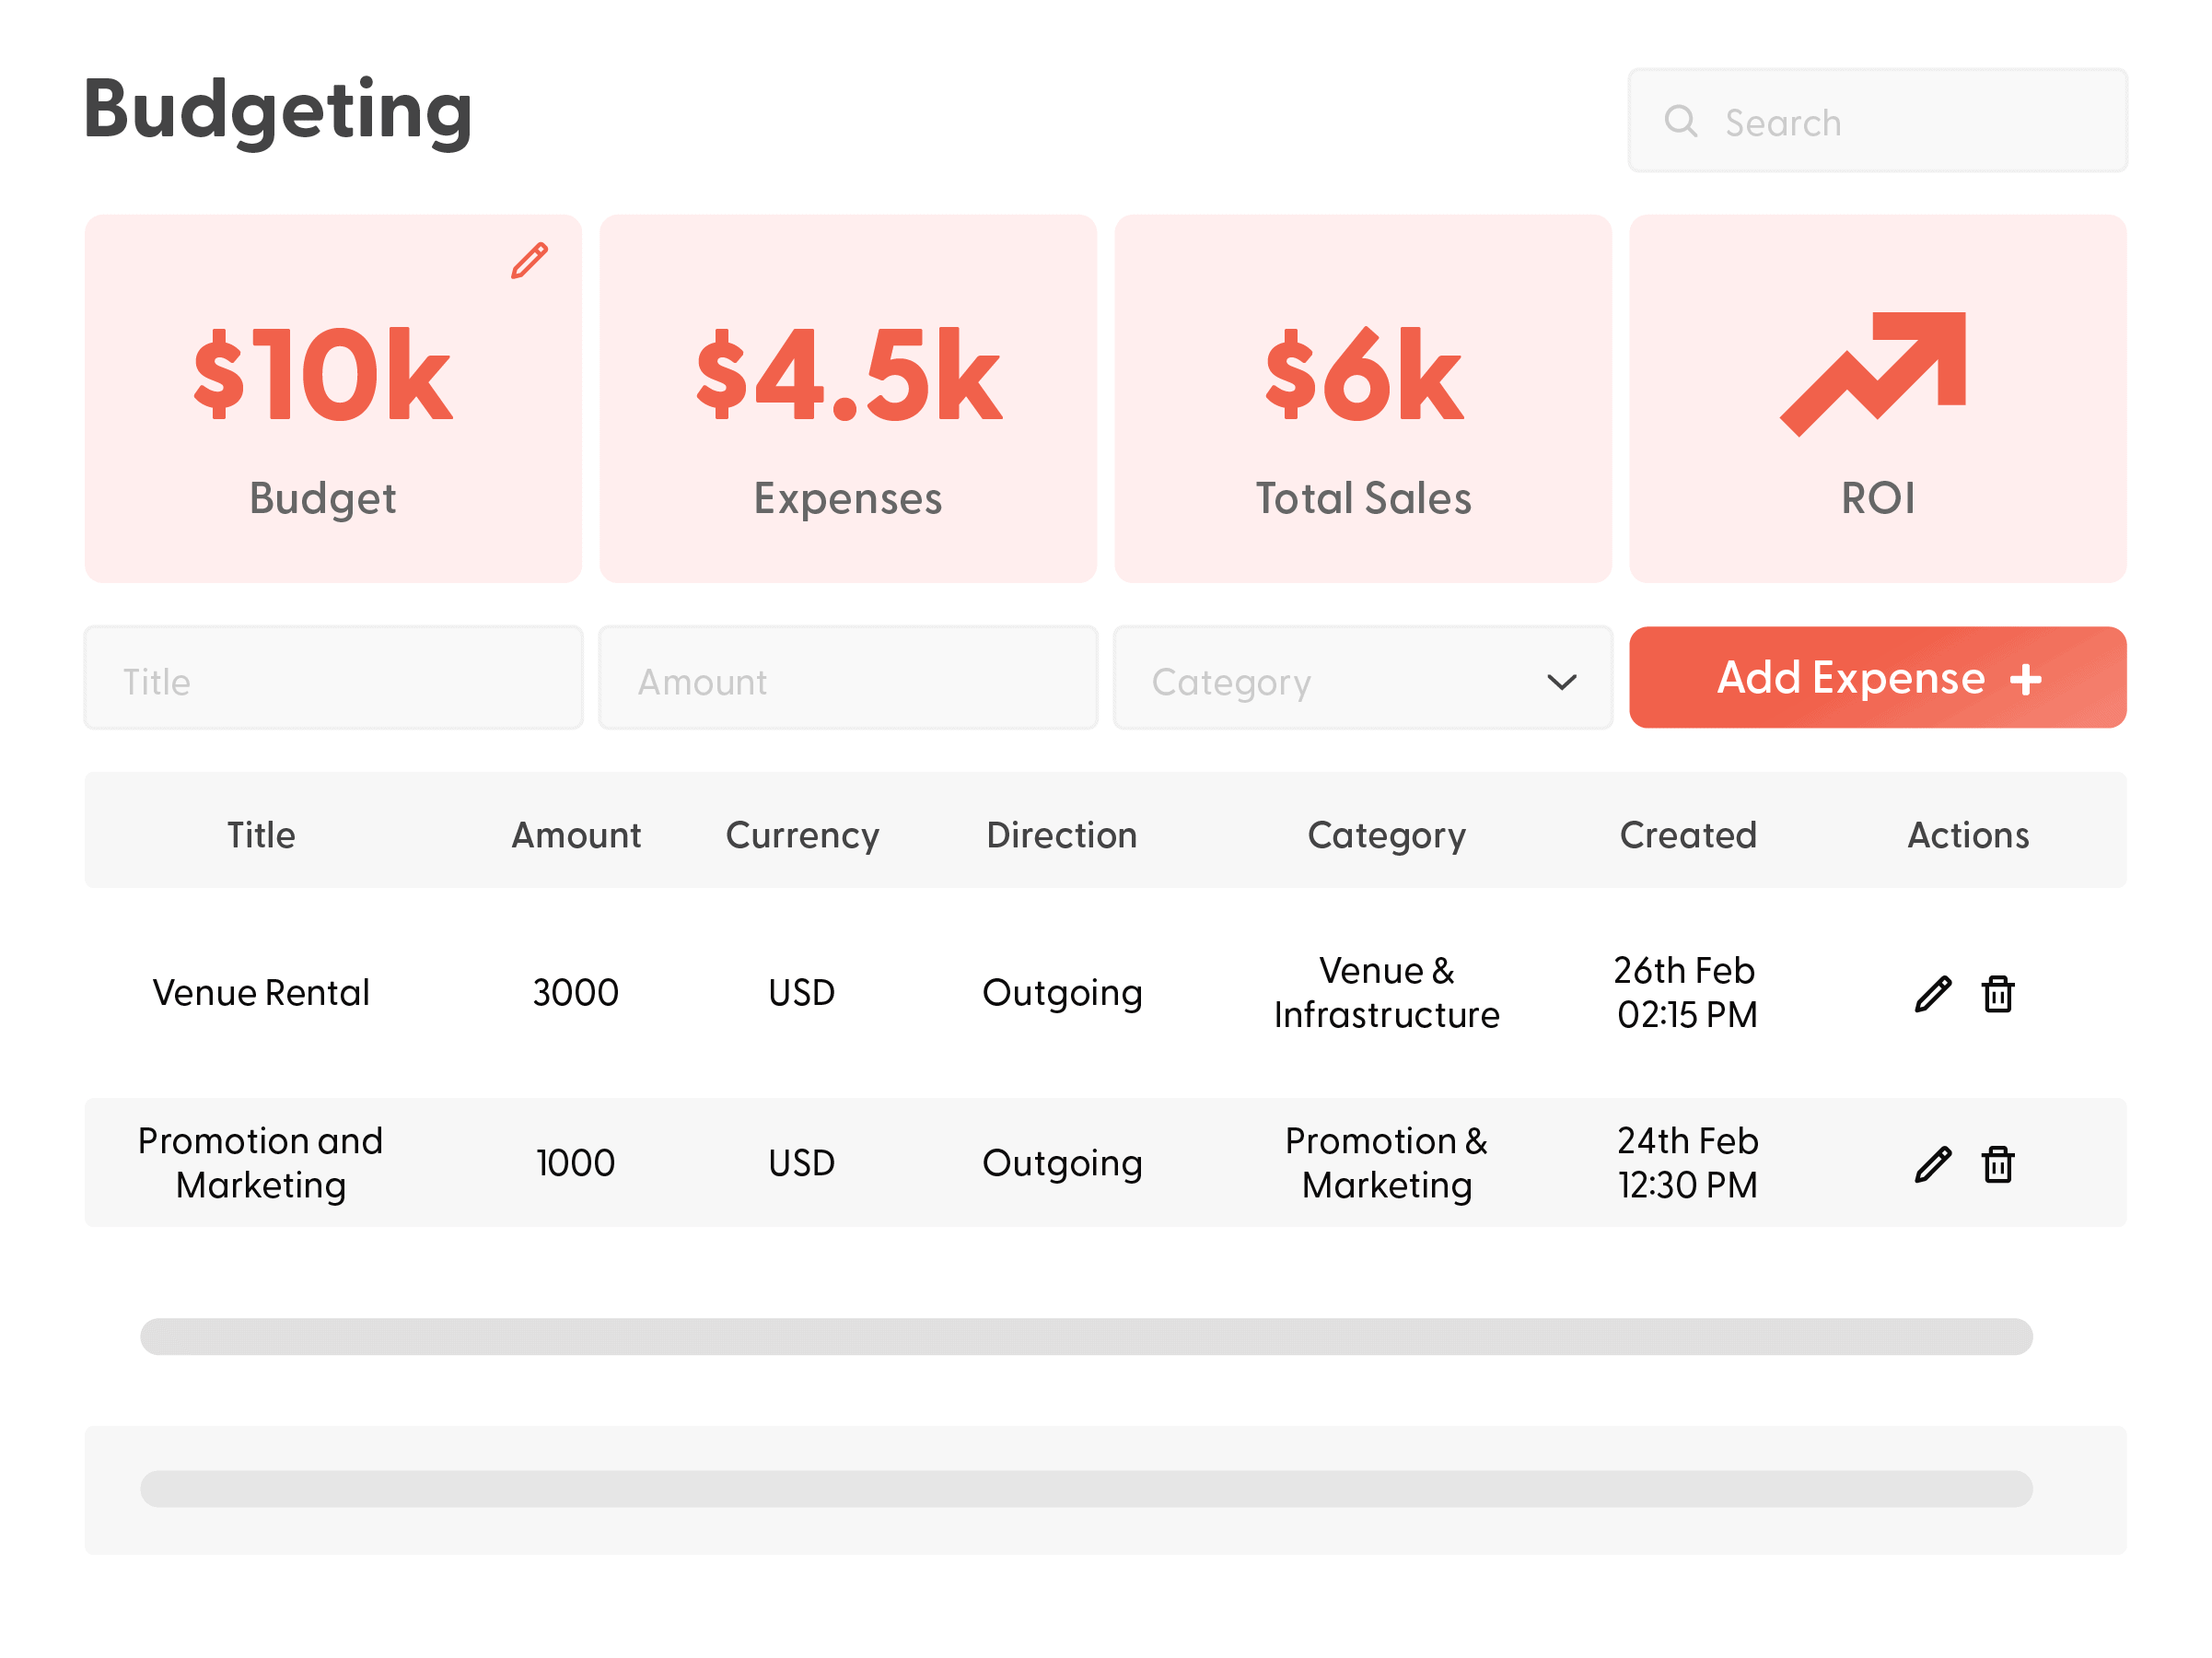Focus the expense Title input field
The image size is (2212, 1658).
click(333, 681)
